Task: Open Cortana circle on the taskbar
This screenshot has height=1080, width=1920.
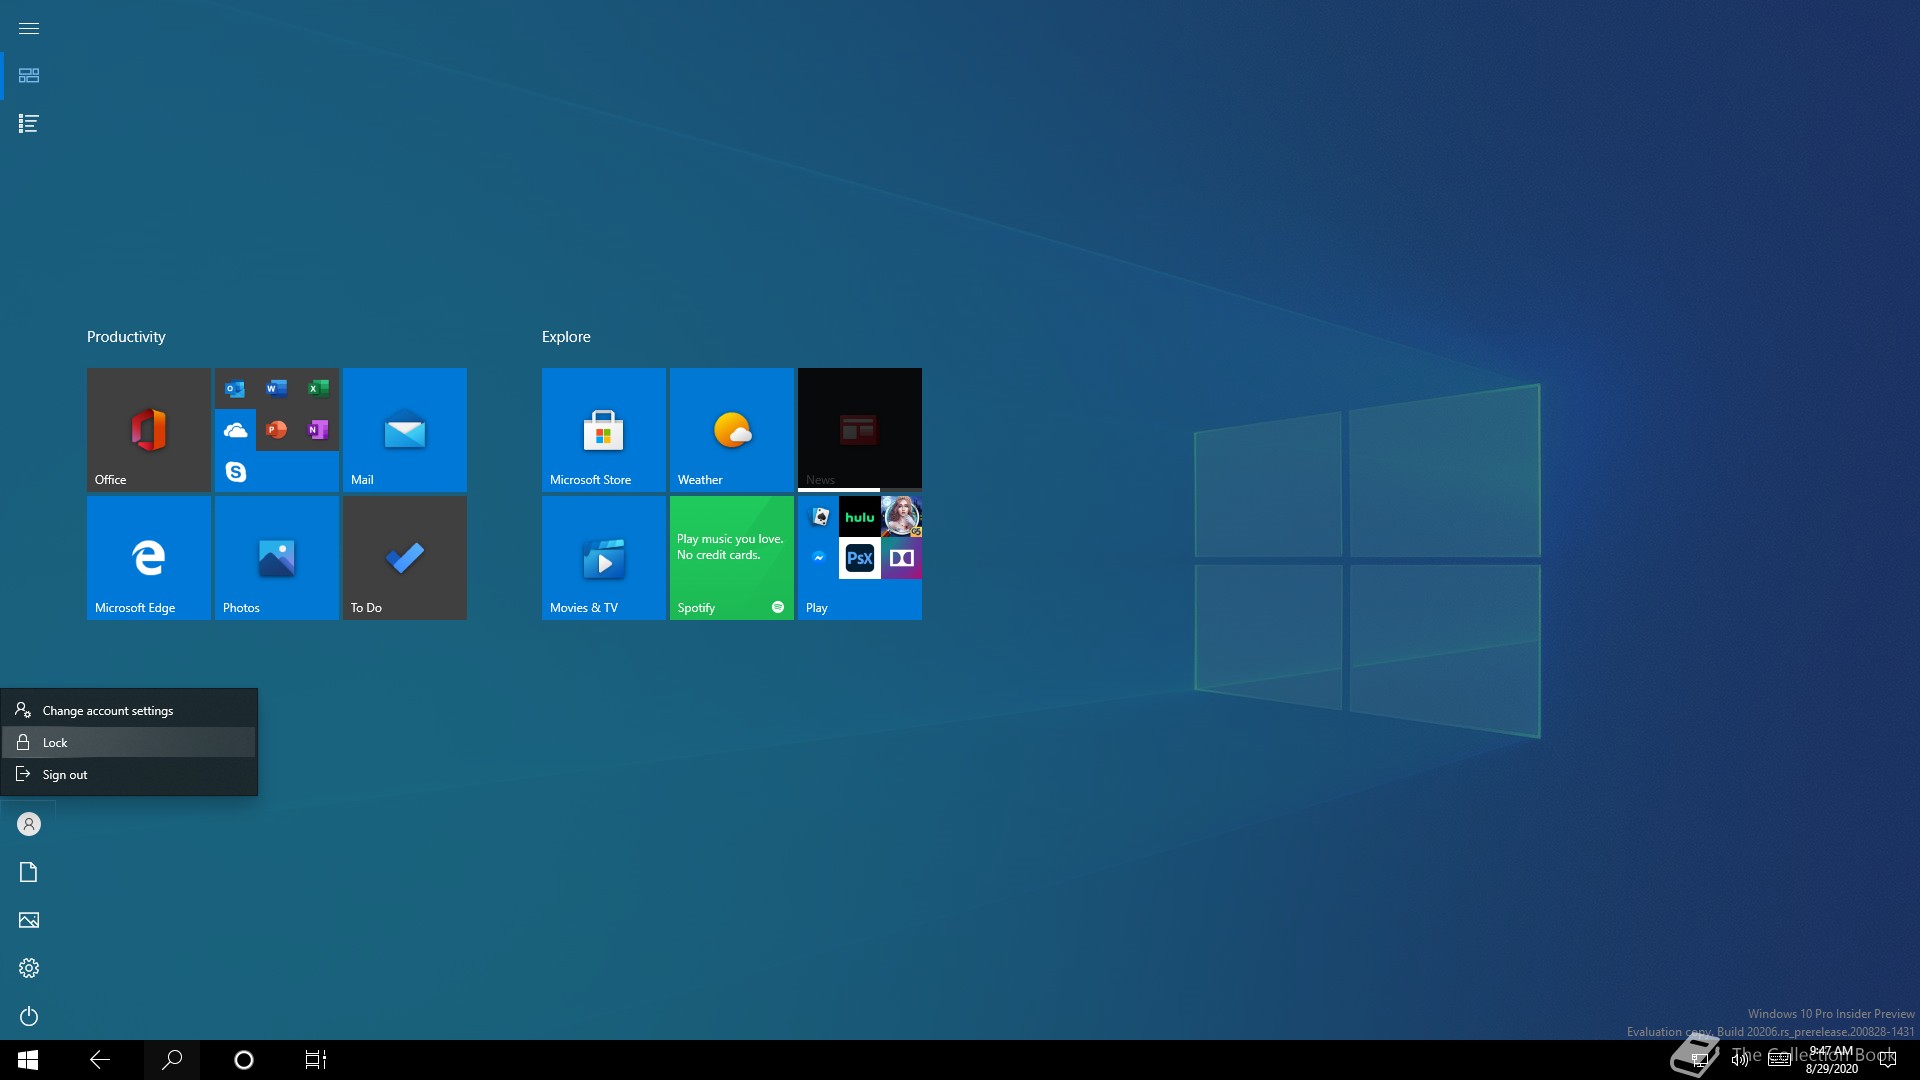Action: [x=244, y=1060]
